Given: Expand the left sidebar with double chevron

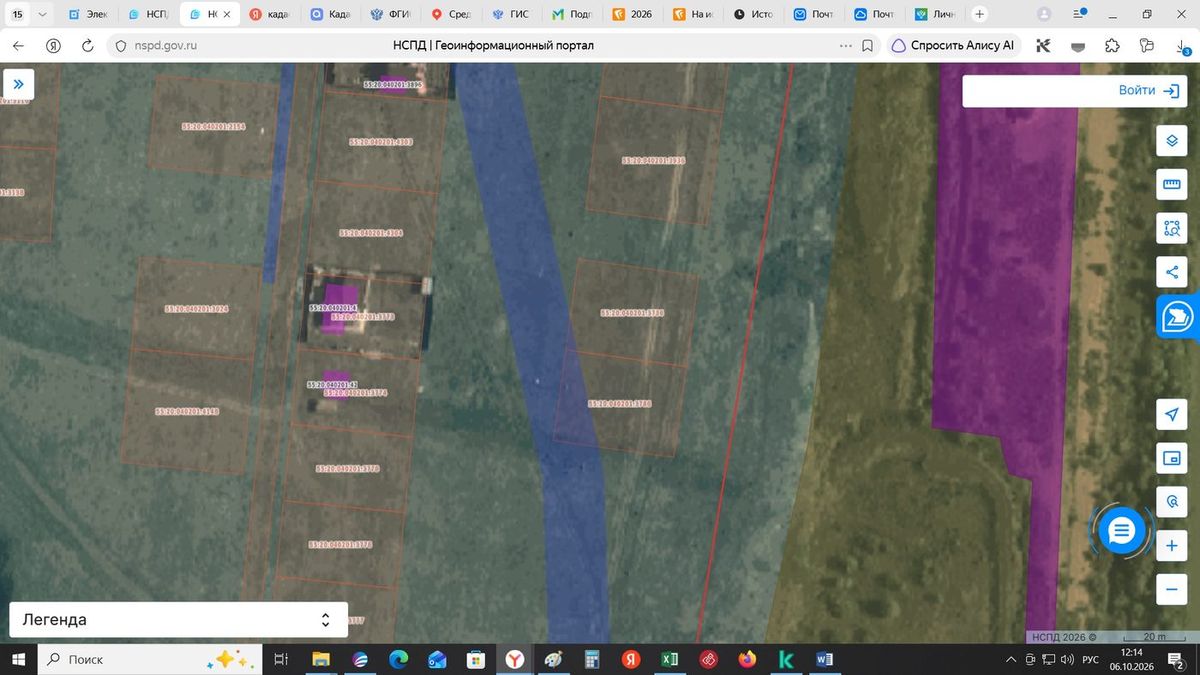Looking at the screenshot, I should pos(18,84).
